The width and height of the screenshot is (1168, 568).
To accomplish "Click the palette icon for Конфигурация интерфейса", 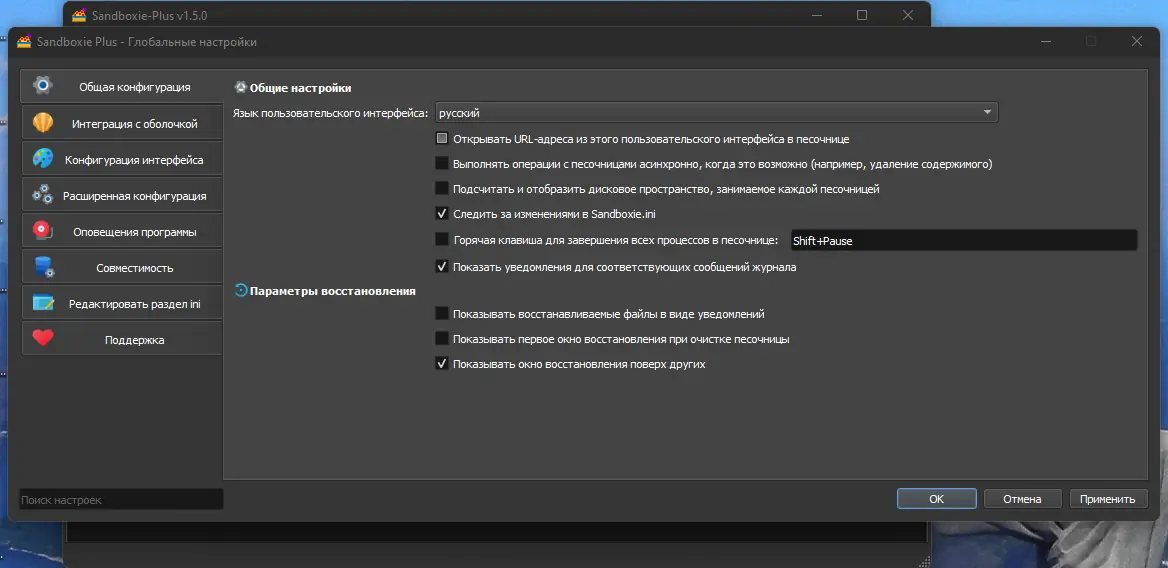I will 43,159.
